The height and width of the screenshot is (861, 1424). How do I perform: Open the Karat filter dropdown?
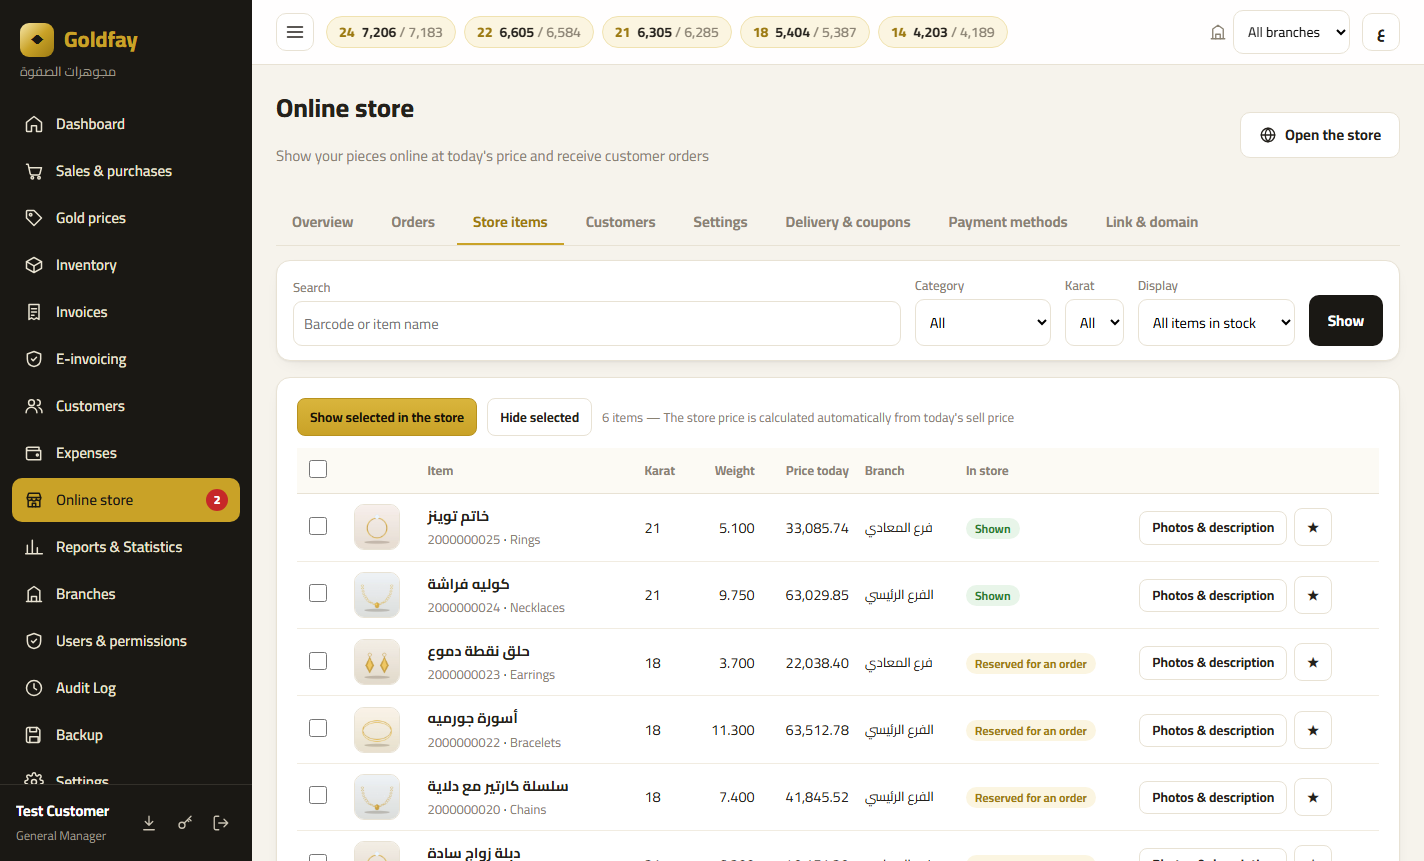(x=1094, y=323)
